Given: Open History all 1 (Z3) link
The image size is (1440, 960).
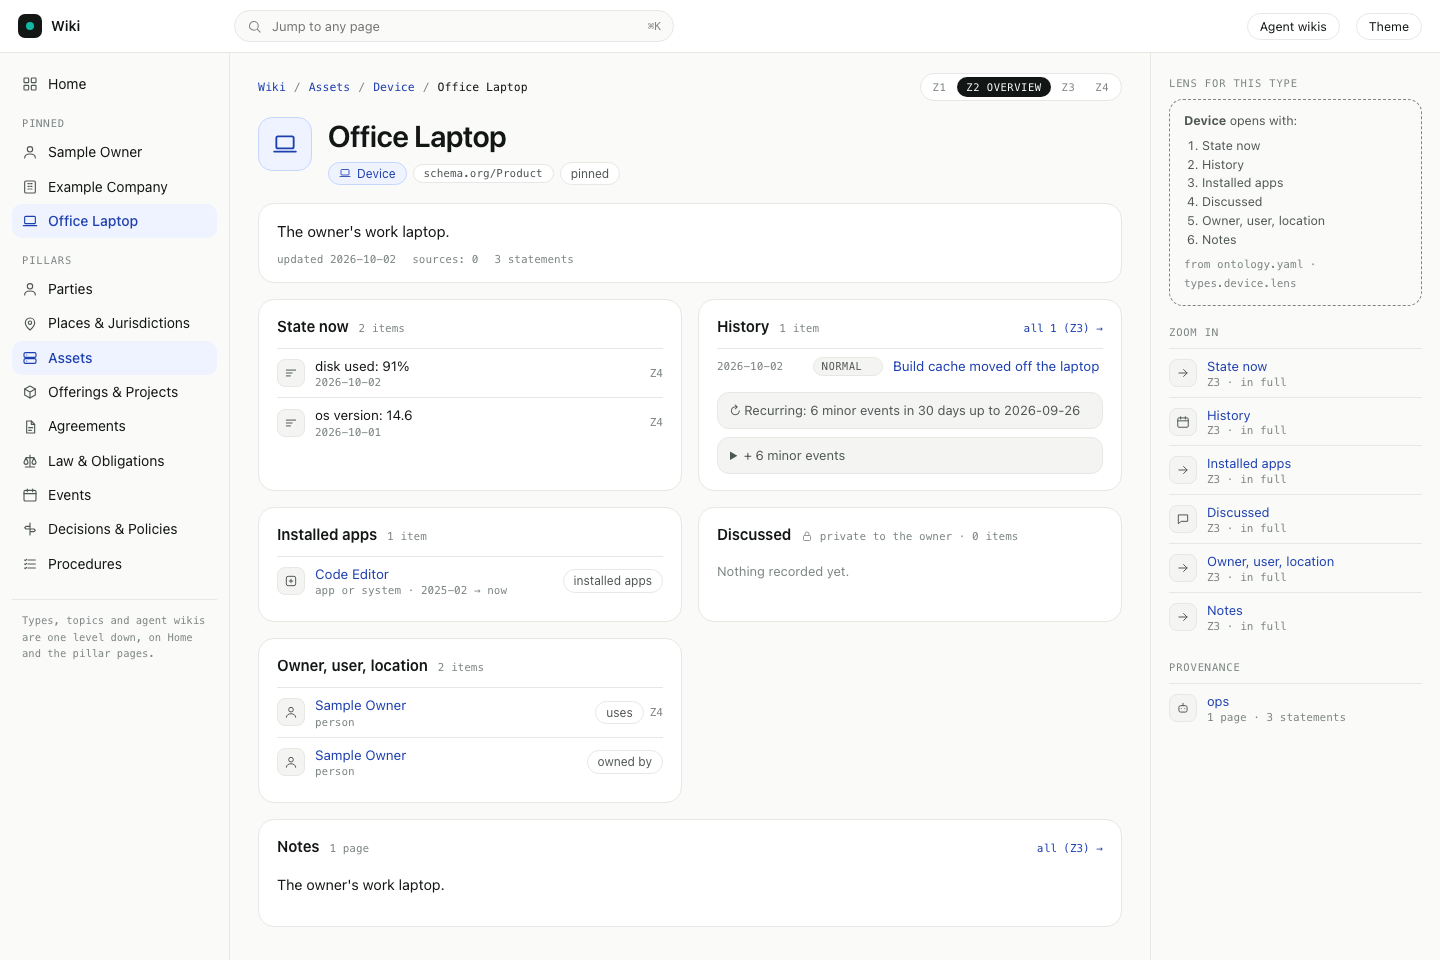Looking at the screenshot, I should click(1063, 328).
